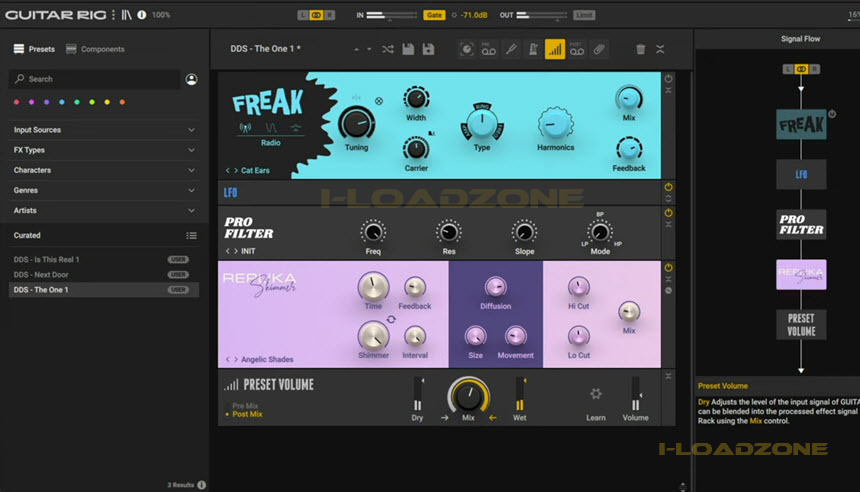Toggle the Preset Volume bars icon
This screenshot has width=860, height=492.
coord(555,49)
